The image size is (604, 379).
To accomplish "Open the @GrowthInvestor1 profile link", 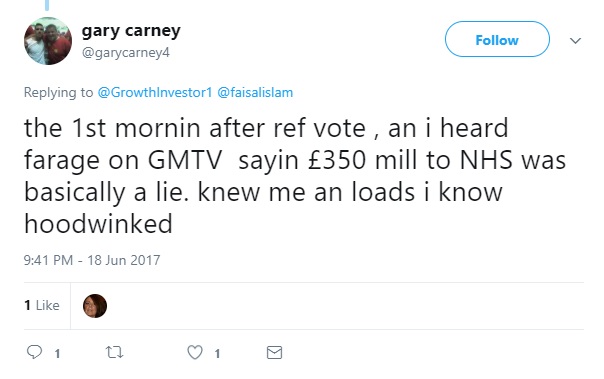I will pyautogui.click(x=155, y=92).
